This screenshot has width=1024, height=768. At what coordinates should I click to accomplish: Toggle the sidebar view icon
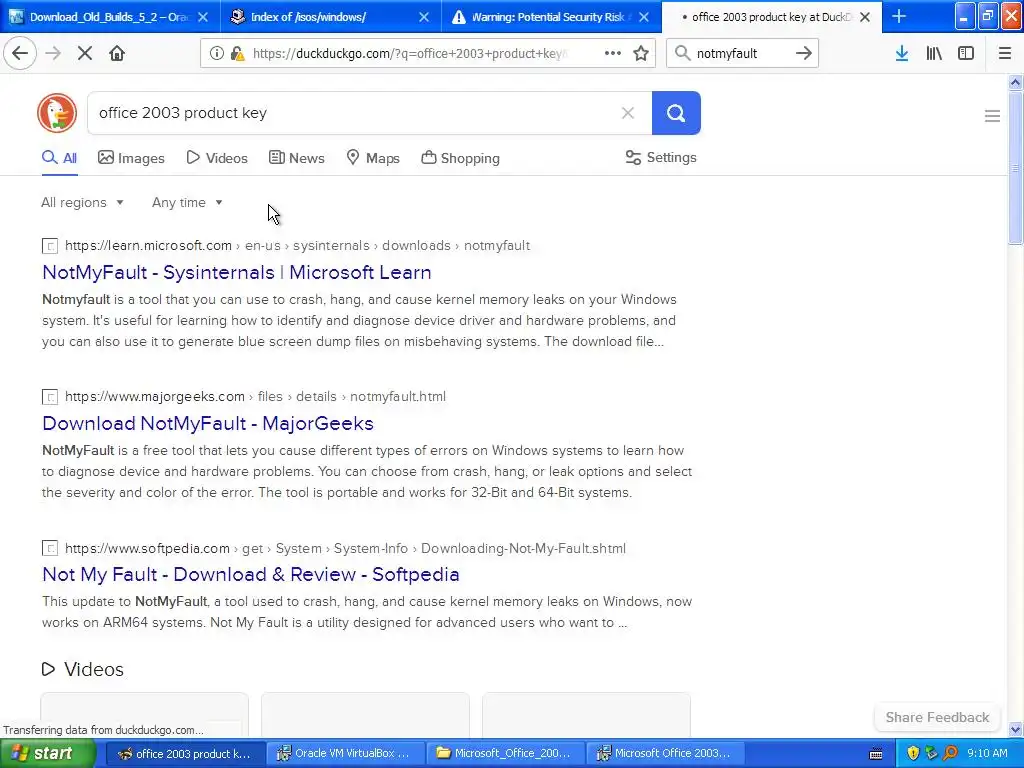[966, 53]
